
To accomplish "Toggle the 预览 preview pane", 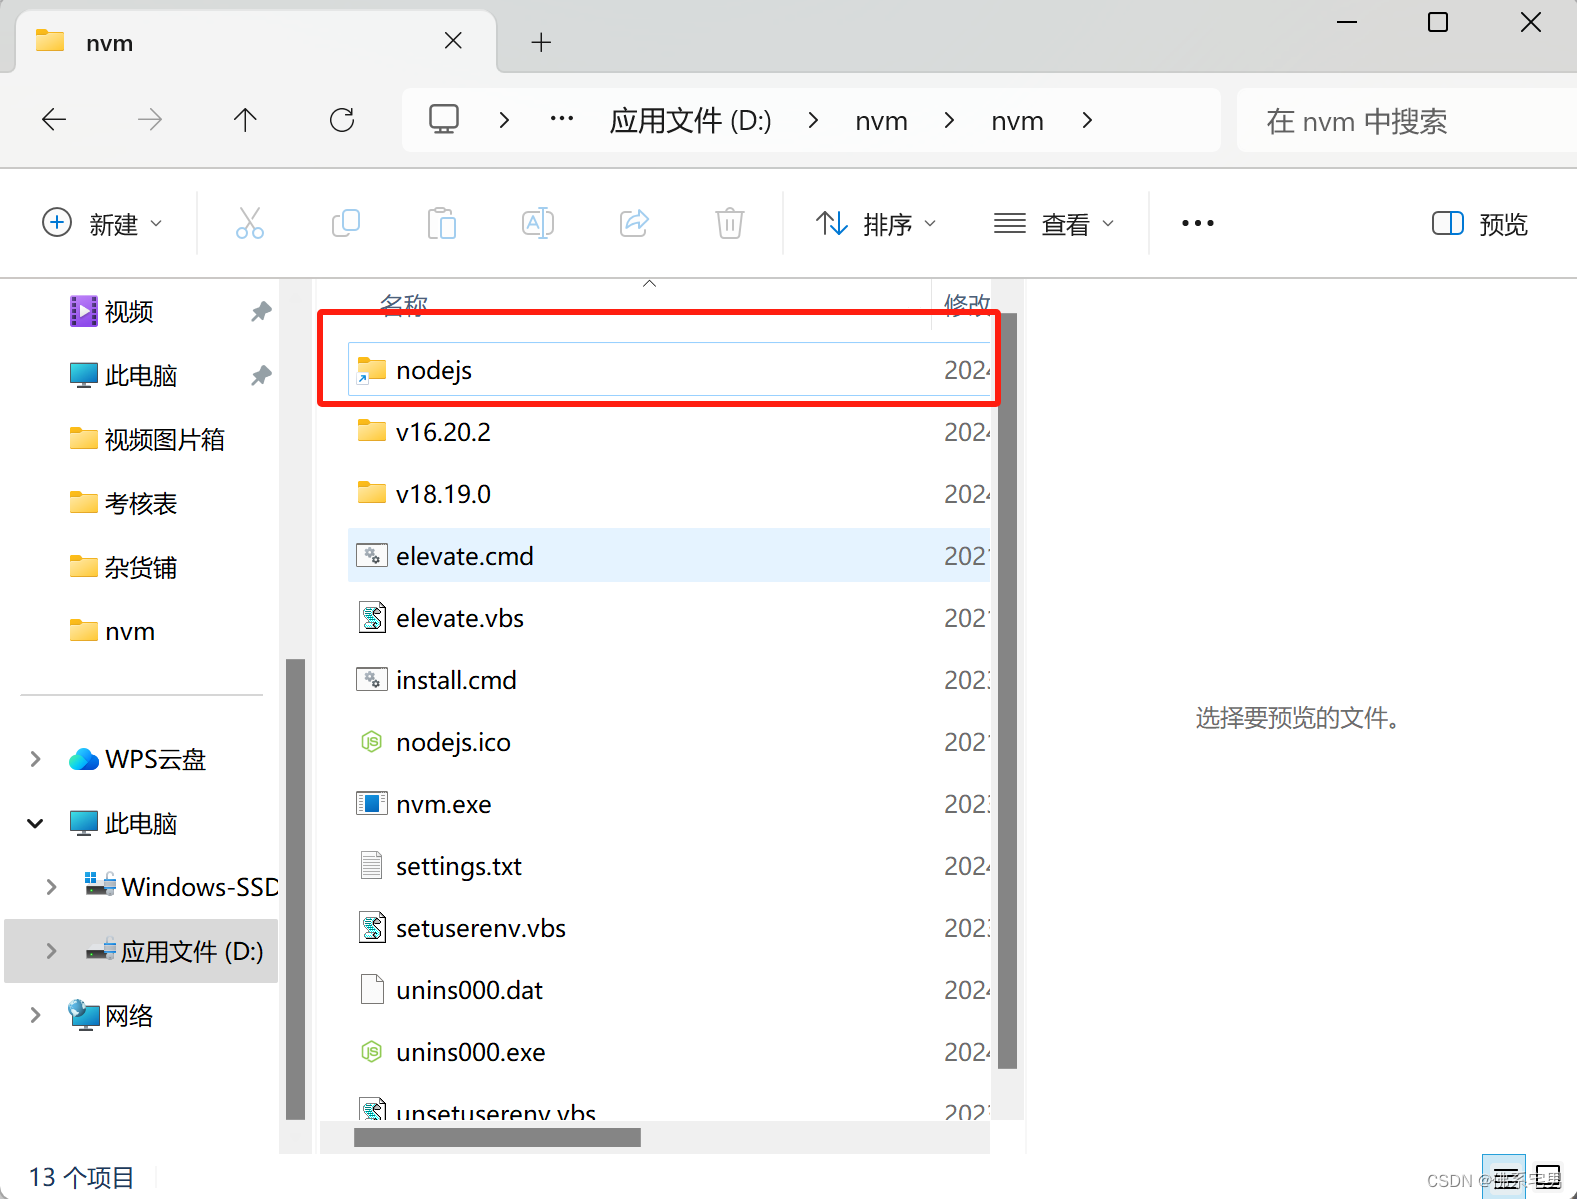I will pyautogui.click(x=1480, y=223).
